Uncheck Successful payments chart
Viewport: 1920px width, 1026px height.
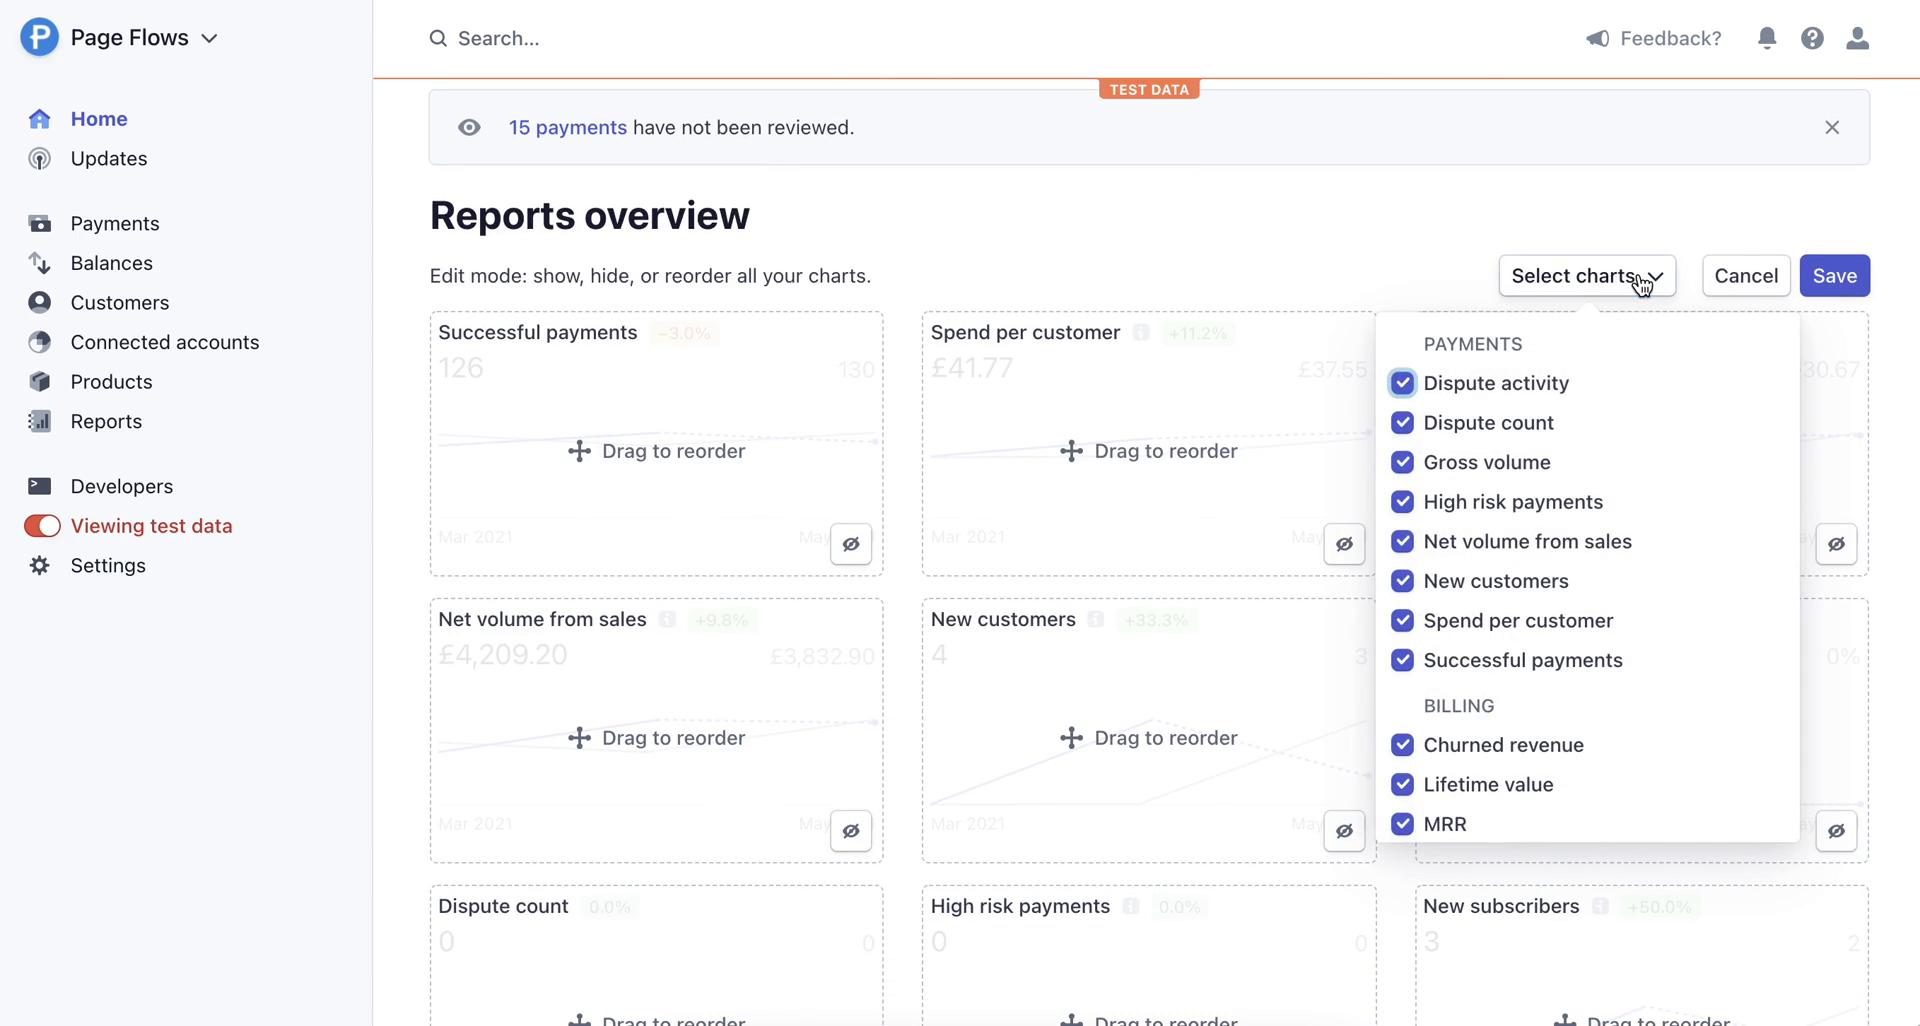click(x=1402, y=661)
